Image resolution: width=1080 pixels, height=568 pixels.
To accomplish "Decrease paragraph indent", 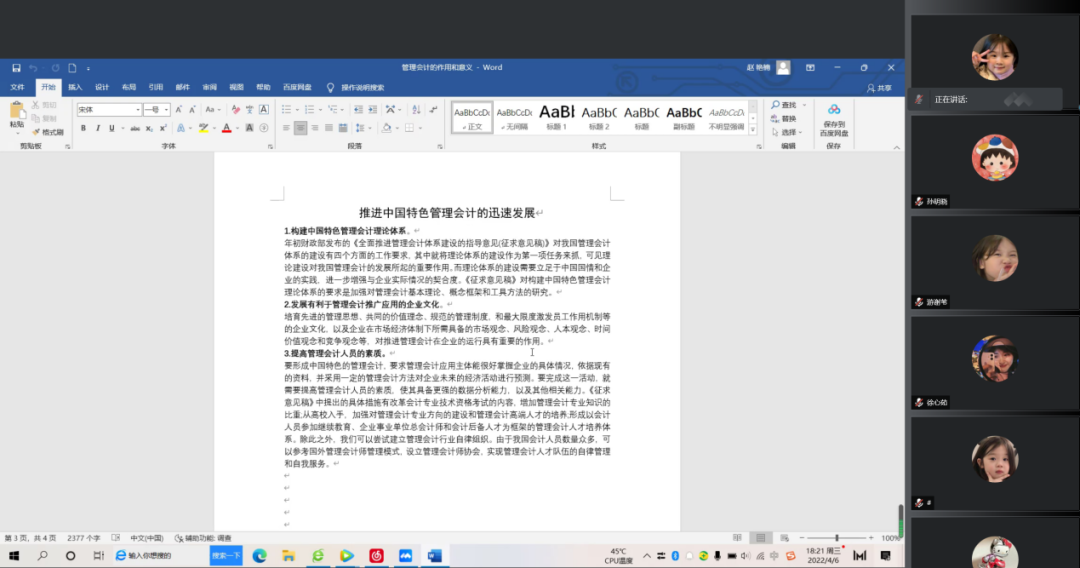I will click(358, 109).
